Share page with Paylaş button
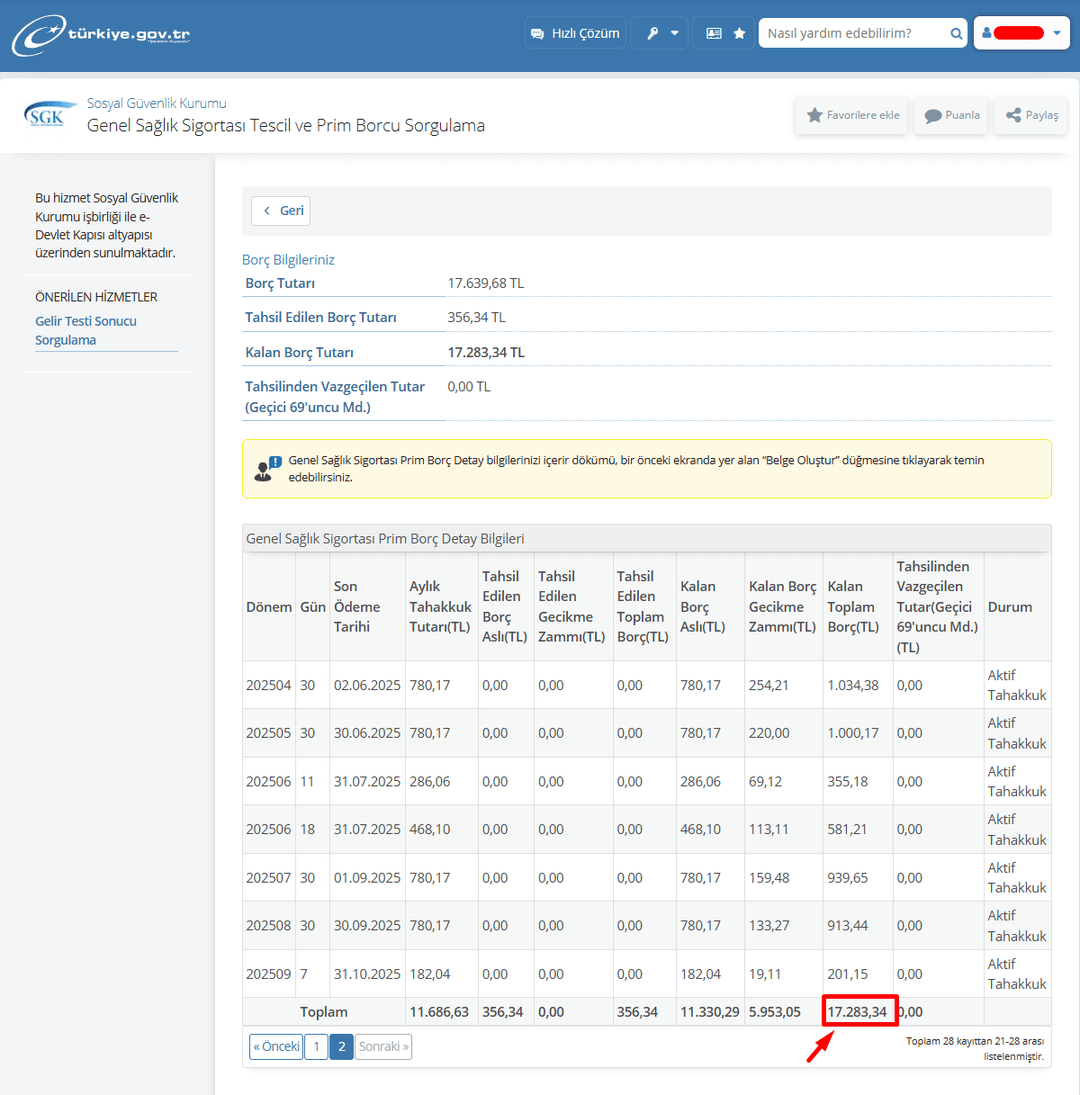The image size is (1080, 1095). pyautogui.click(x=1031, y=115)
